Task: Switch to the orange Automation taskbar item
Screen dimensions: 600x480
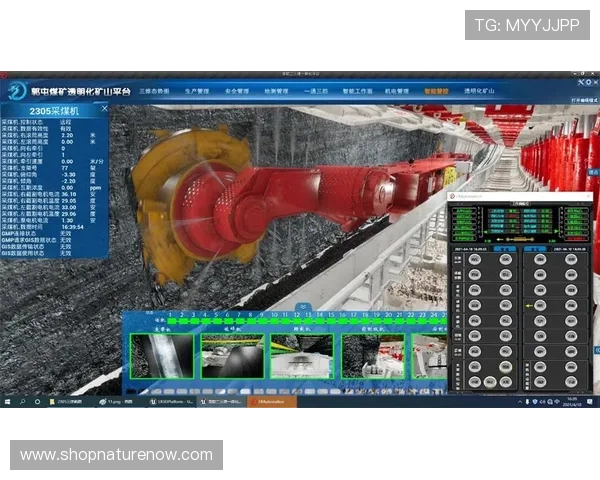Action: coord(271,402)
